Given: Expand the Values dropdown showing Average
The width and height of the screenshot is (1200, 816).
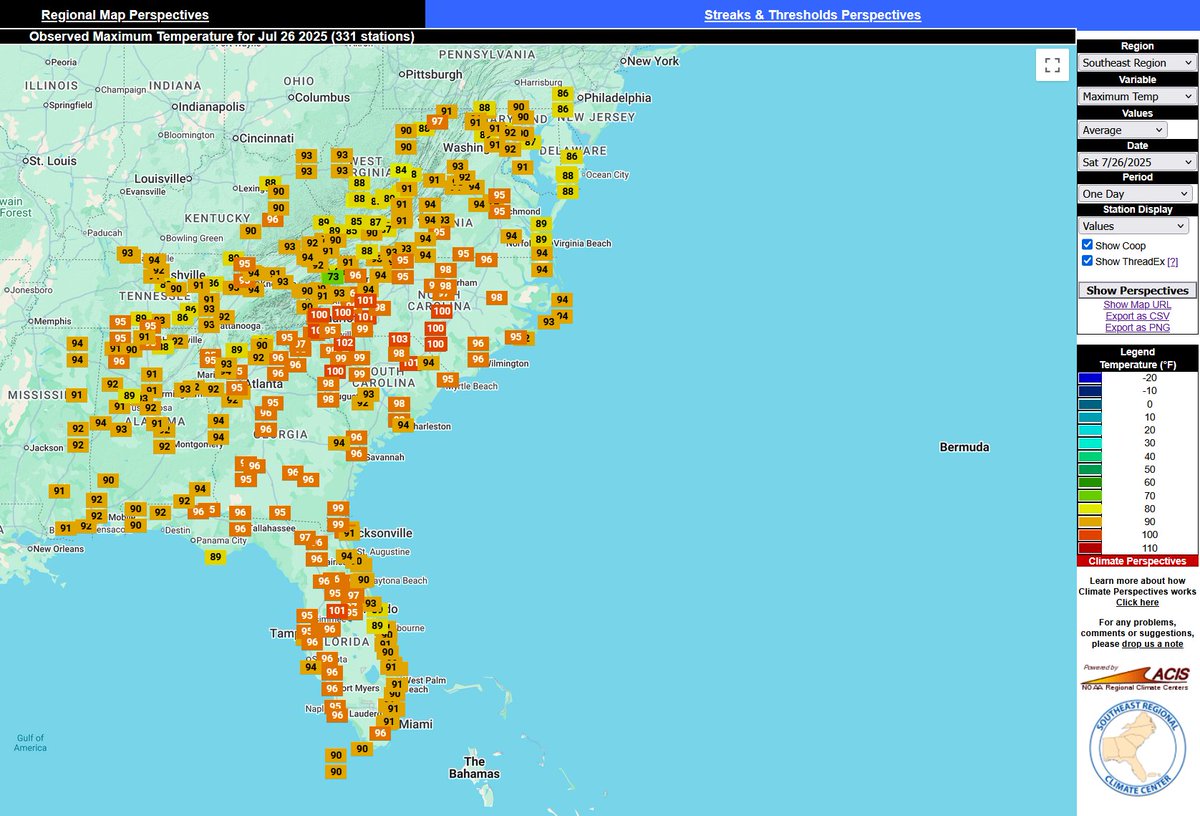Looking at the screenshot, I should 1120,129.
